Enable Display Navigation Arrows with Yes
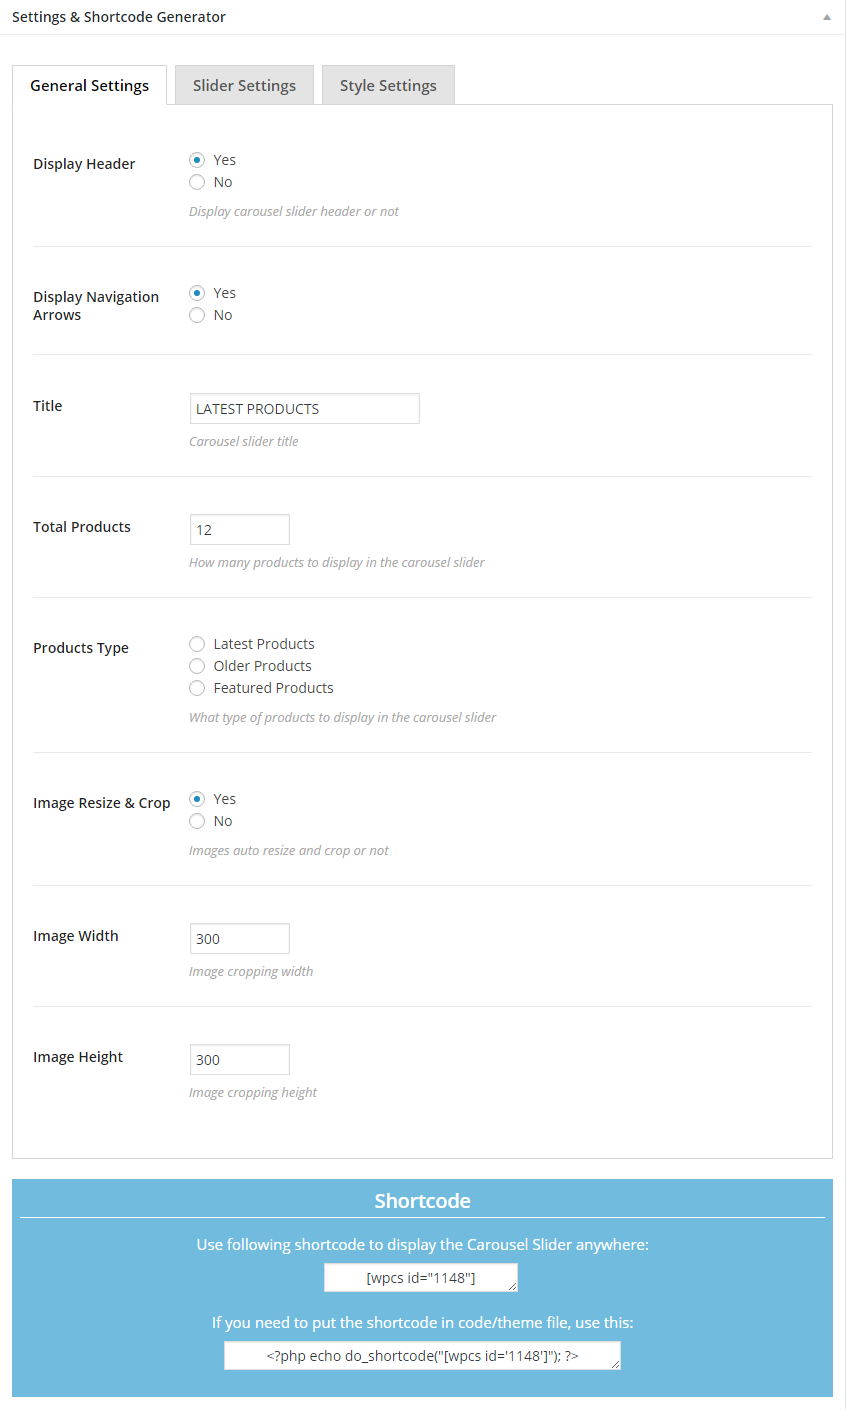 coord(197,293)
